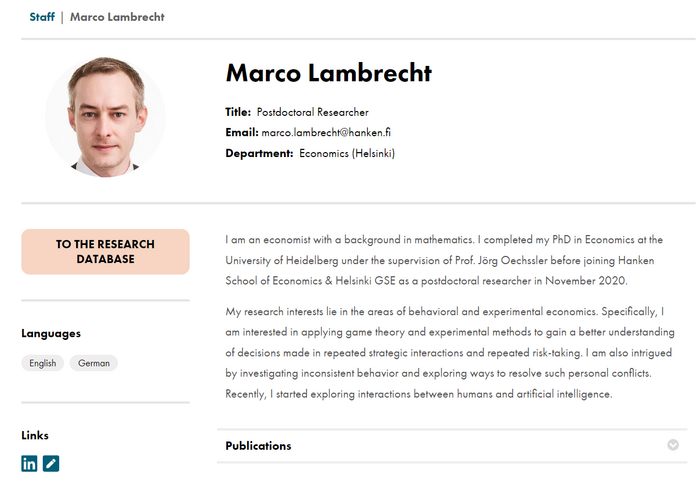
Task: Click the Marco Lambrecht page heading
Action: pyautogui.click(x=328, y=73)
